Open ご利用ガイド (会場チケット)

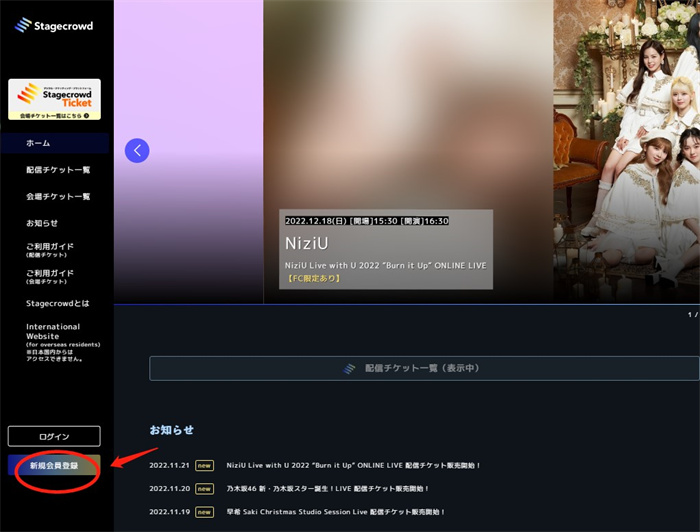coord(50,276)
